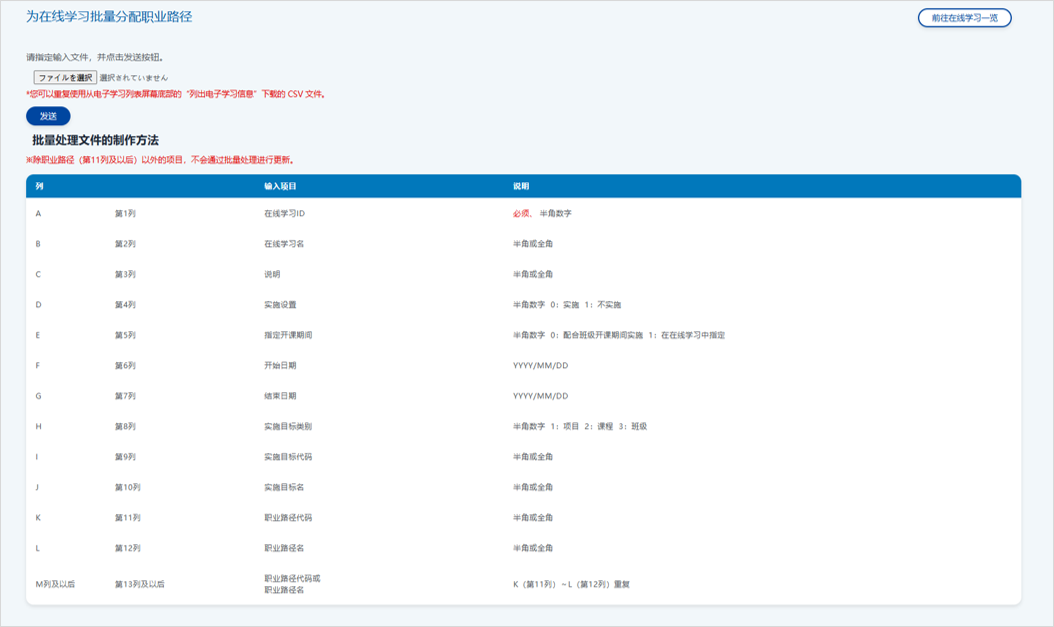
Task: Click the 選択されていません file status text
Action: pos(134,77)
